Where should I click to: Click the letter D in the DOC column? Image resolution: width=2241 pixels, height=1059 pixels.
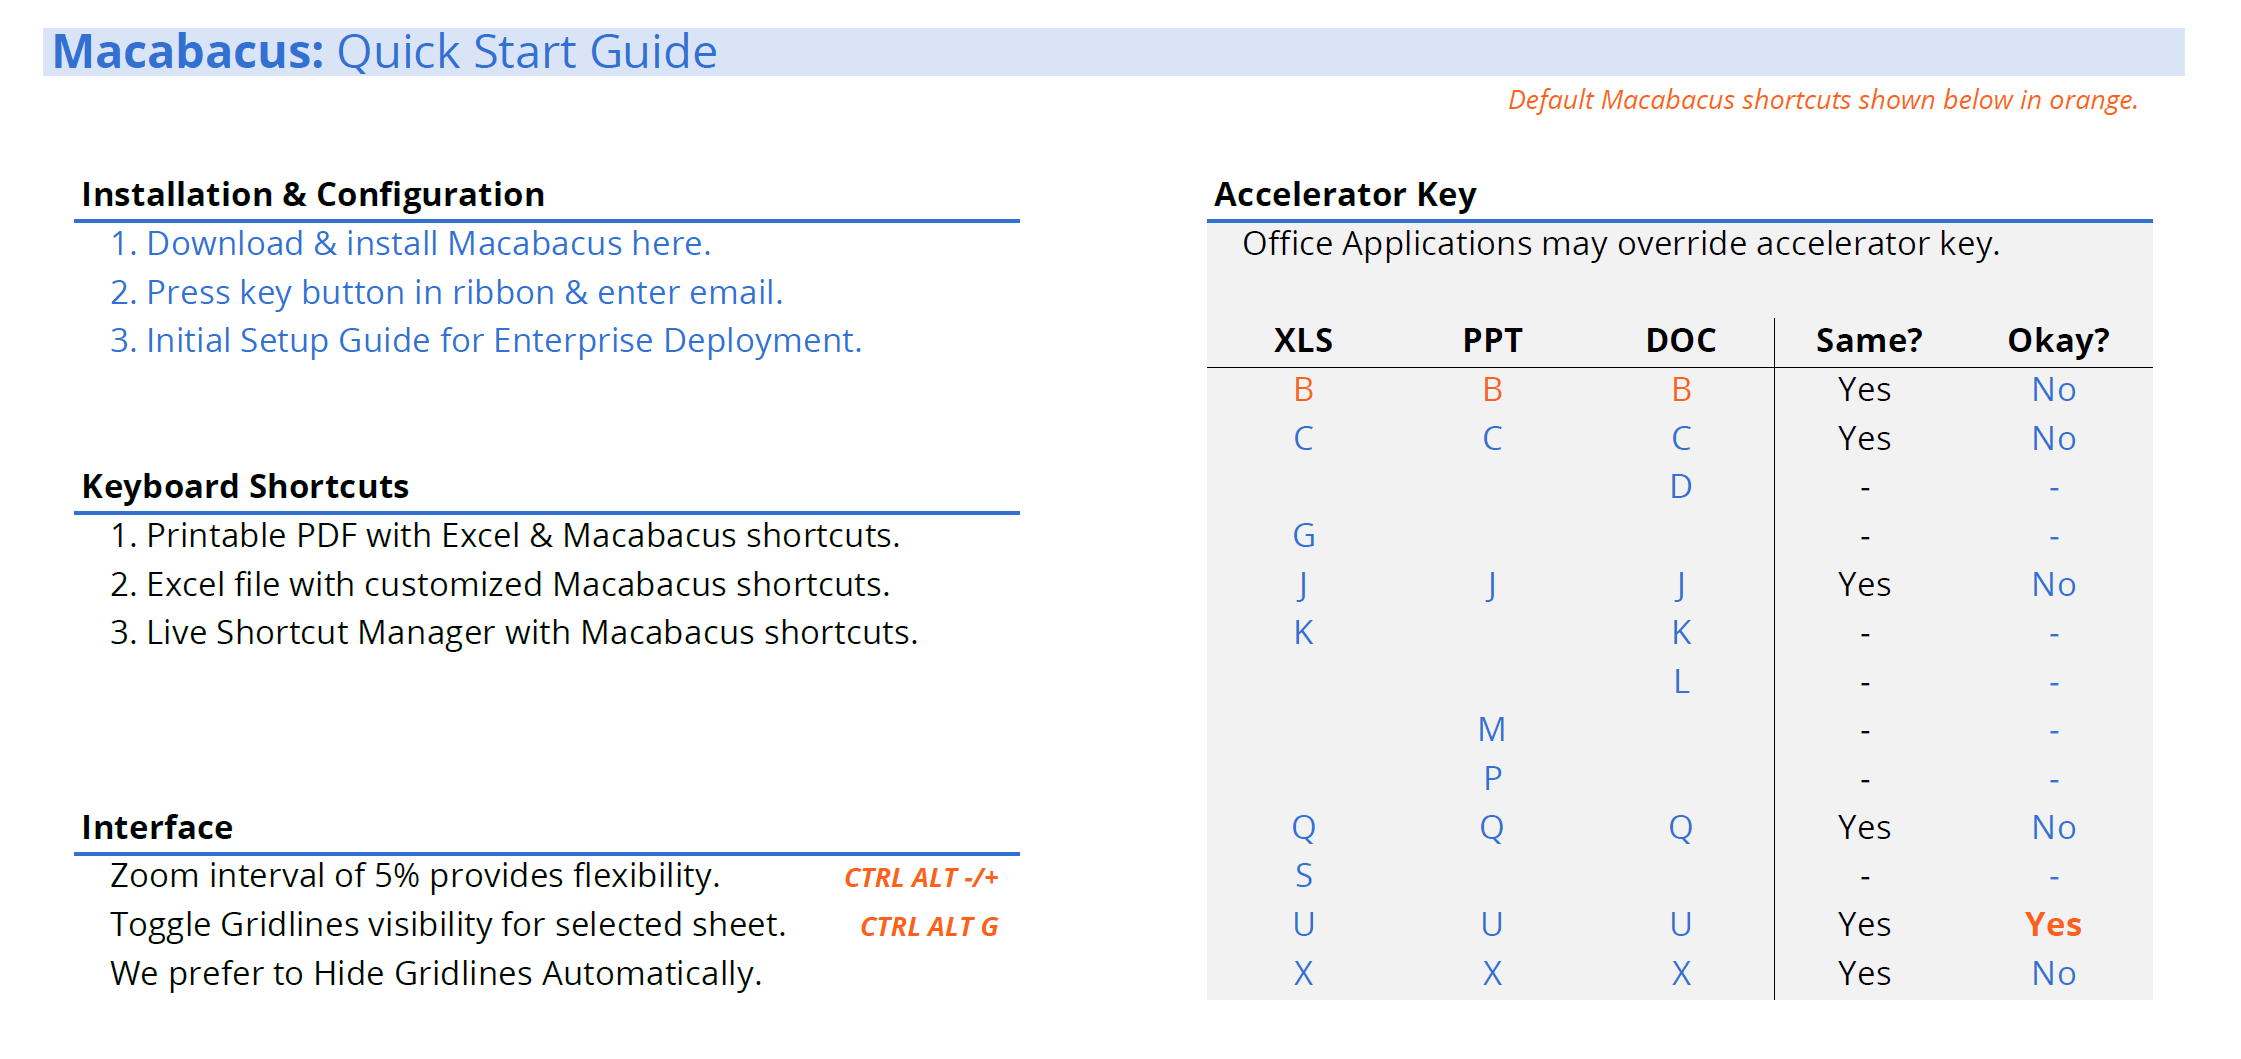[1681, 487]
